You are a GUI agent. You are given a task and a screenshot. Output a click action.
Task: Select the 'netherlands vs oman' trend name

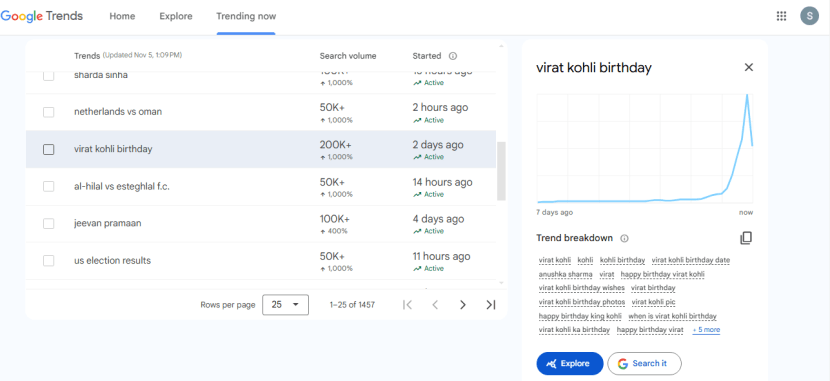pyautogui.click(x=118, y=112)
